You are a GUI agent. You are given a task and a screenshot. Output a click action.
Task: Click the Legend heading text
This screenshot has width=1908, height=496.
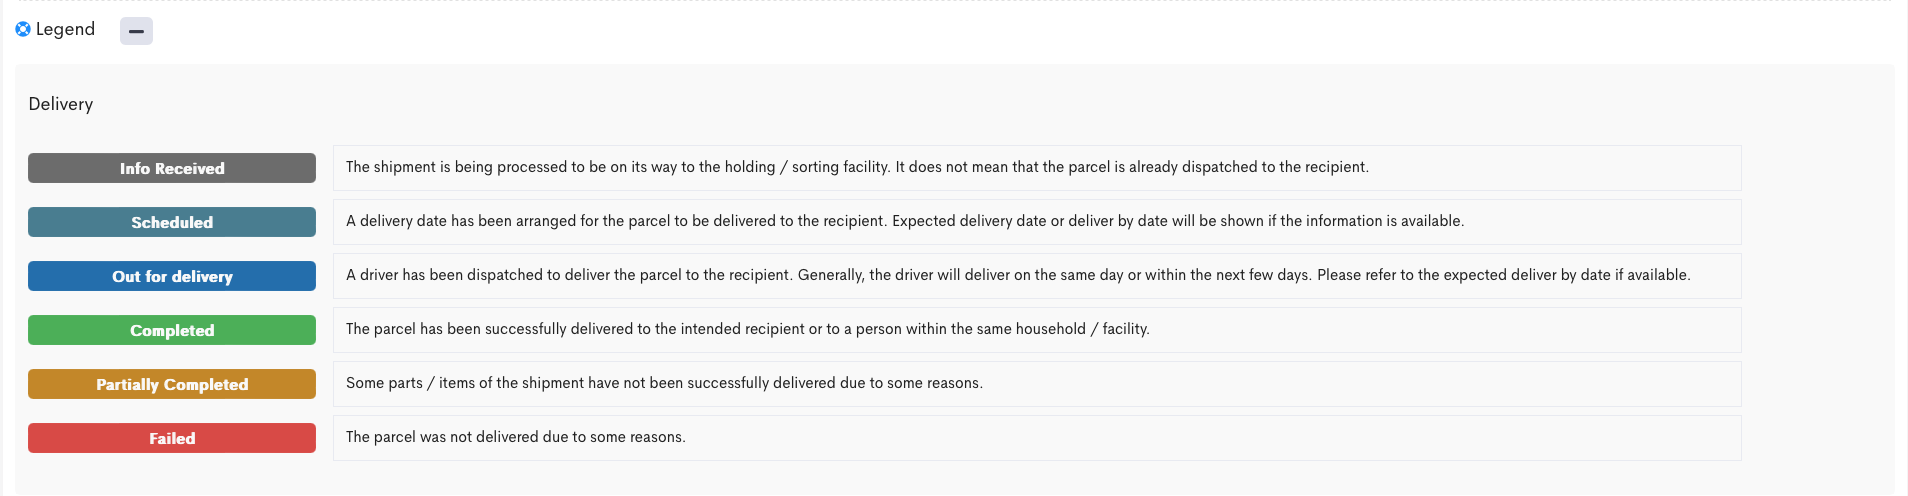pyautogui.click(x=65, y=29)
